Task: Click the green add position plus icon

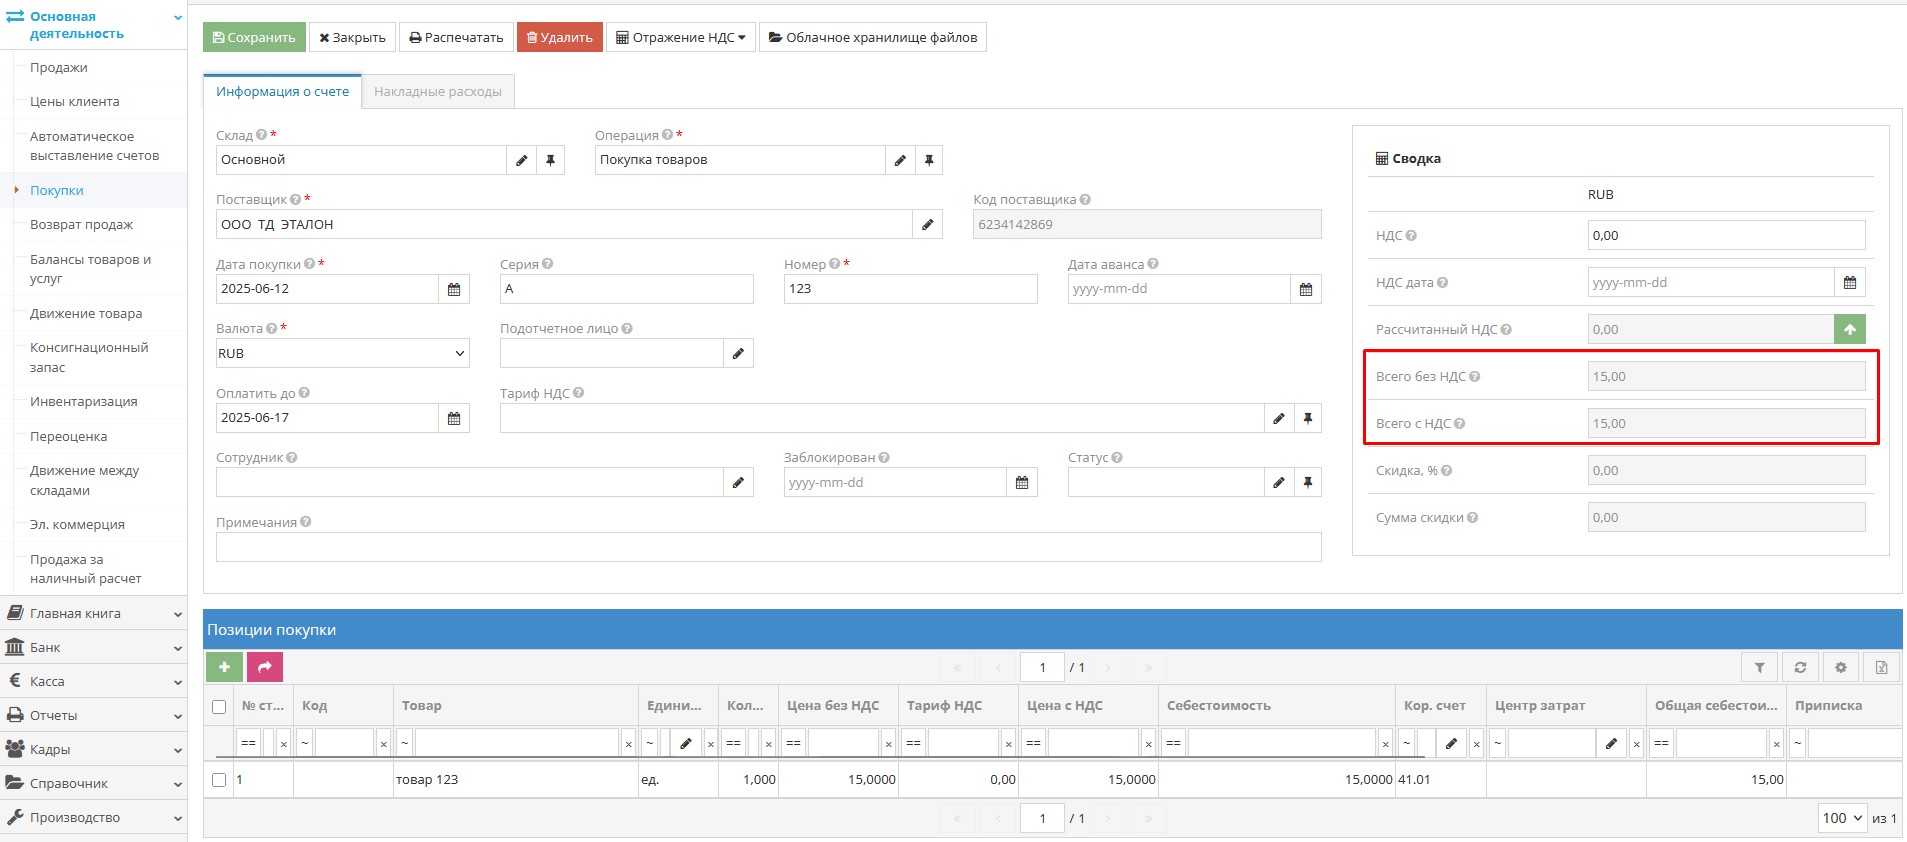Action: [224, 667]
